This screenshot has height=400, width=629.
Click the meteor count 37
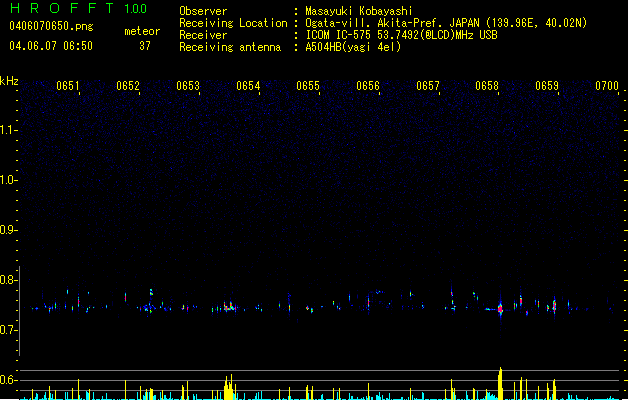(x=145, y=46)
